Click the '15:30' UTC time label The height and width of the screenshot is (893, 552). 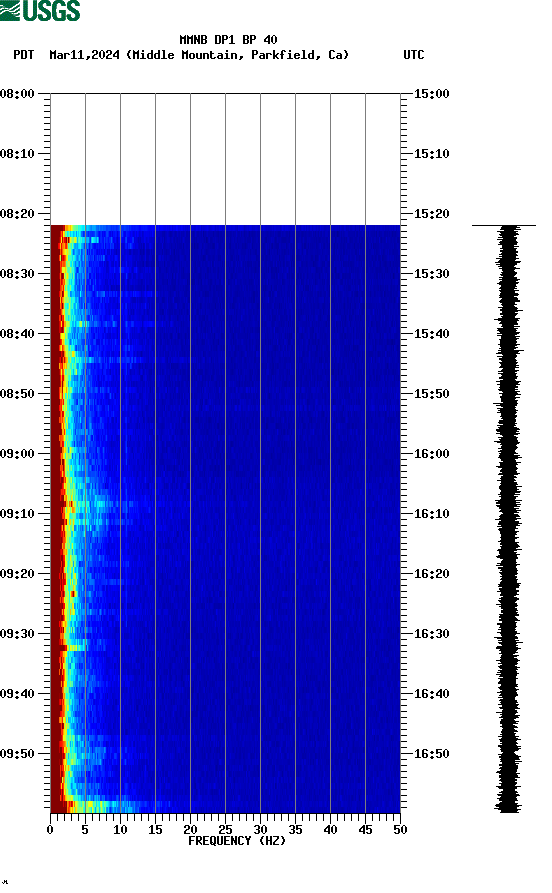click(431, 273)
